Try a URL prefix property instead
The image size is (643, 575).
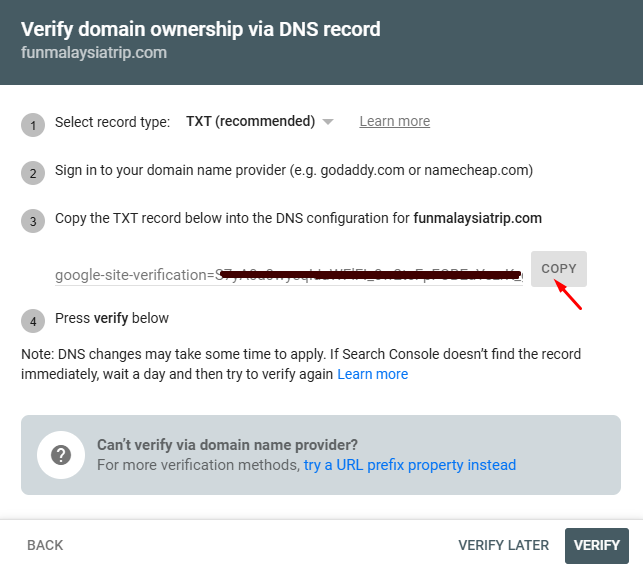point(410,465)
